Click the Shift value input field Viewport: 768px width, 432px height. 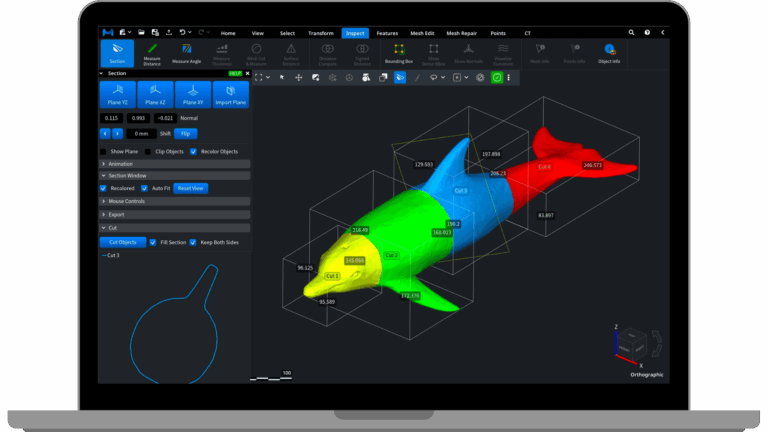[140, 133]
